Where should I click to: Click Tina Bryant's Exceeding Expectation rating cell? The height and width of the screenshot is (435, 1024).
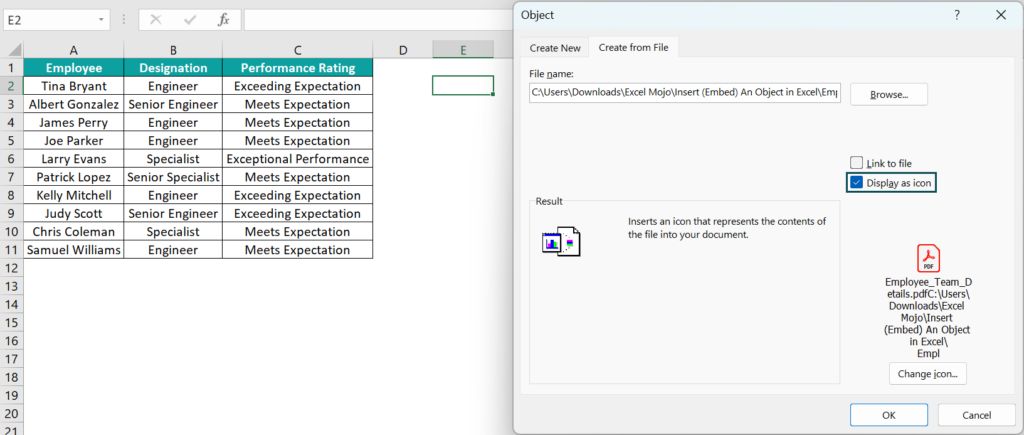(x=298, y=86)
